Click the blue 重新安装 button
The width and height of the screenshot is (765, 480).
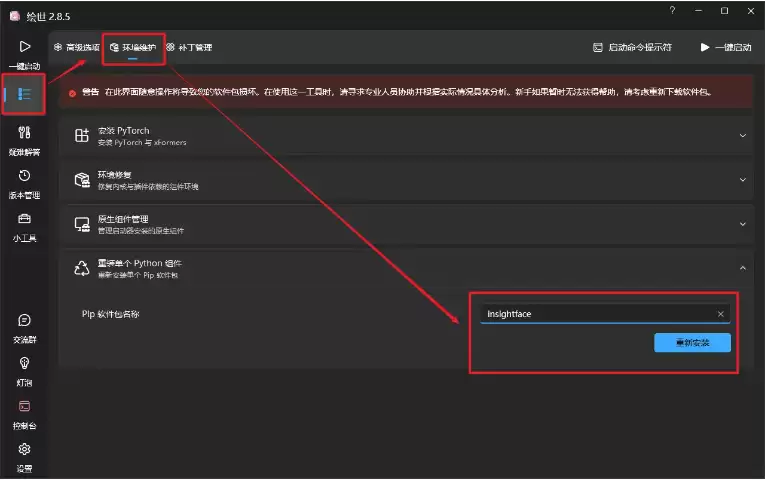(x=692, y=342)
